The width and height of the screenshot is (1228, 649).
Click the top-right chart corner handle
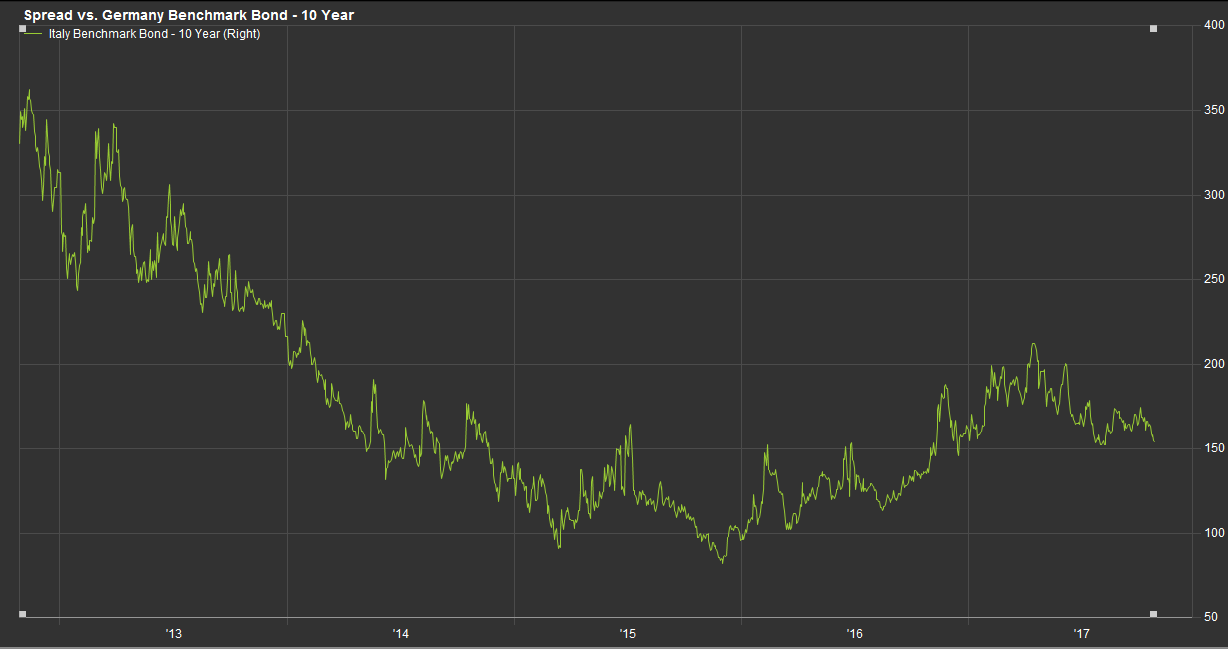click(x=1153, y=28)
